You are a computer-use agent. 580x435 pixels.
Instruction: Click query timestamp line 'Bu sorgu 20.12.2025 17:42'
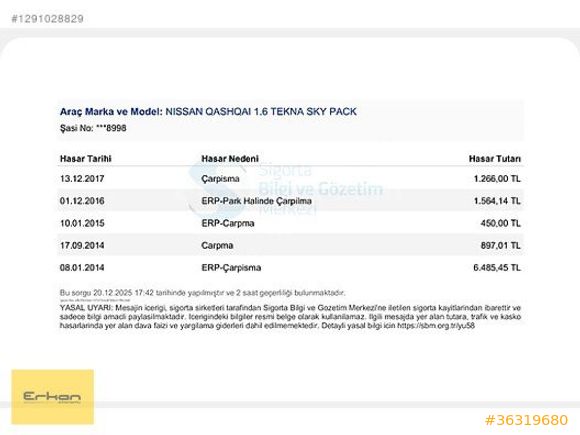coord(107,293)
